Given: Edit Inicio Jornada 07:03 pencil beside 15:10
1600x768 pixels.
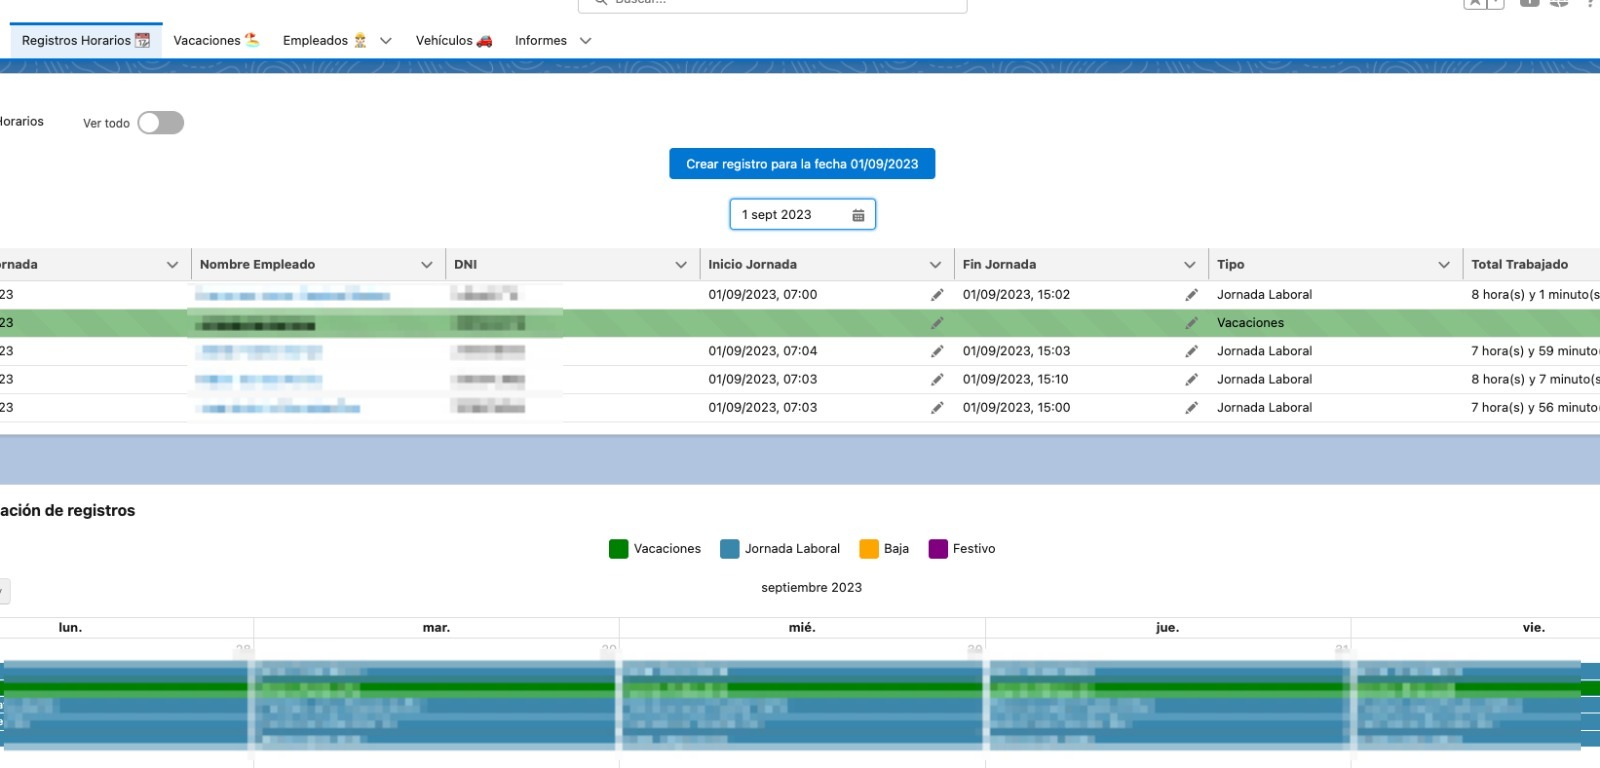Looking at the screenshot, I should tap(937, 379).
